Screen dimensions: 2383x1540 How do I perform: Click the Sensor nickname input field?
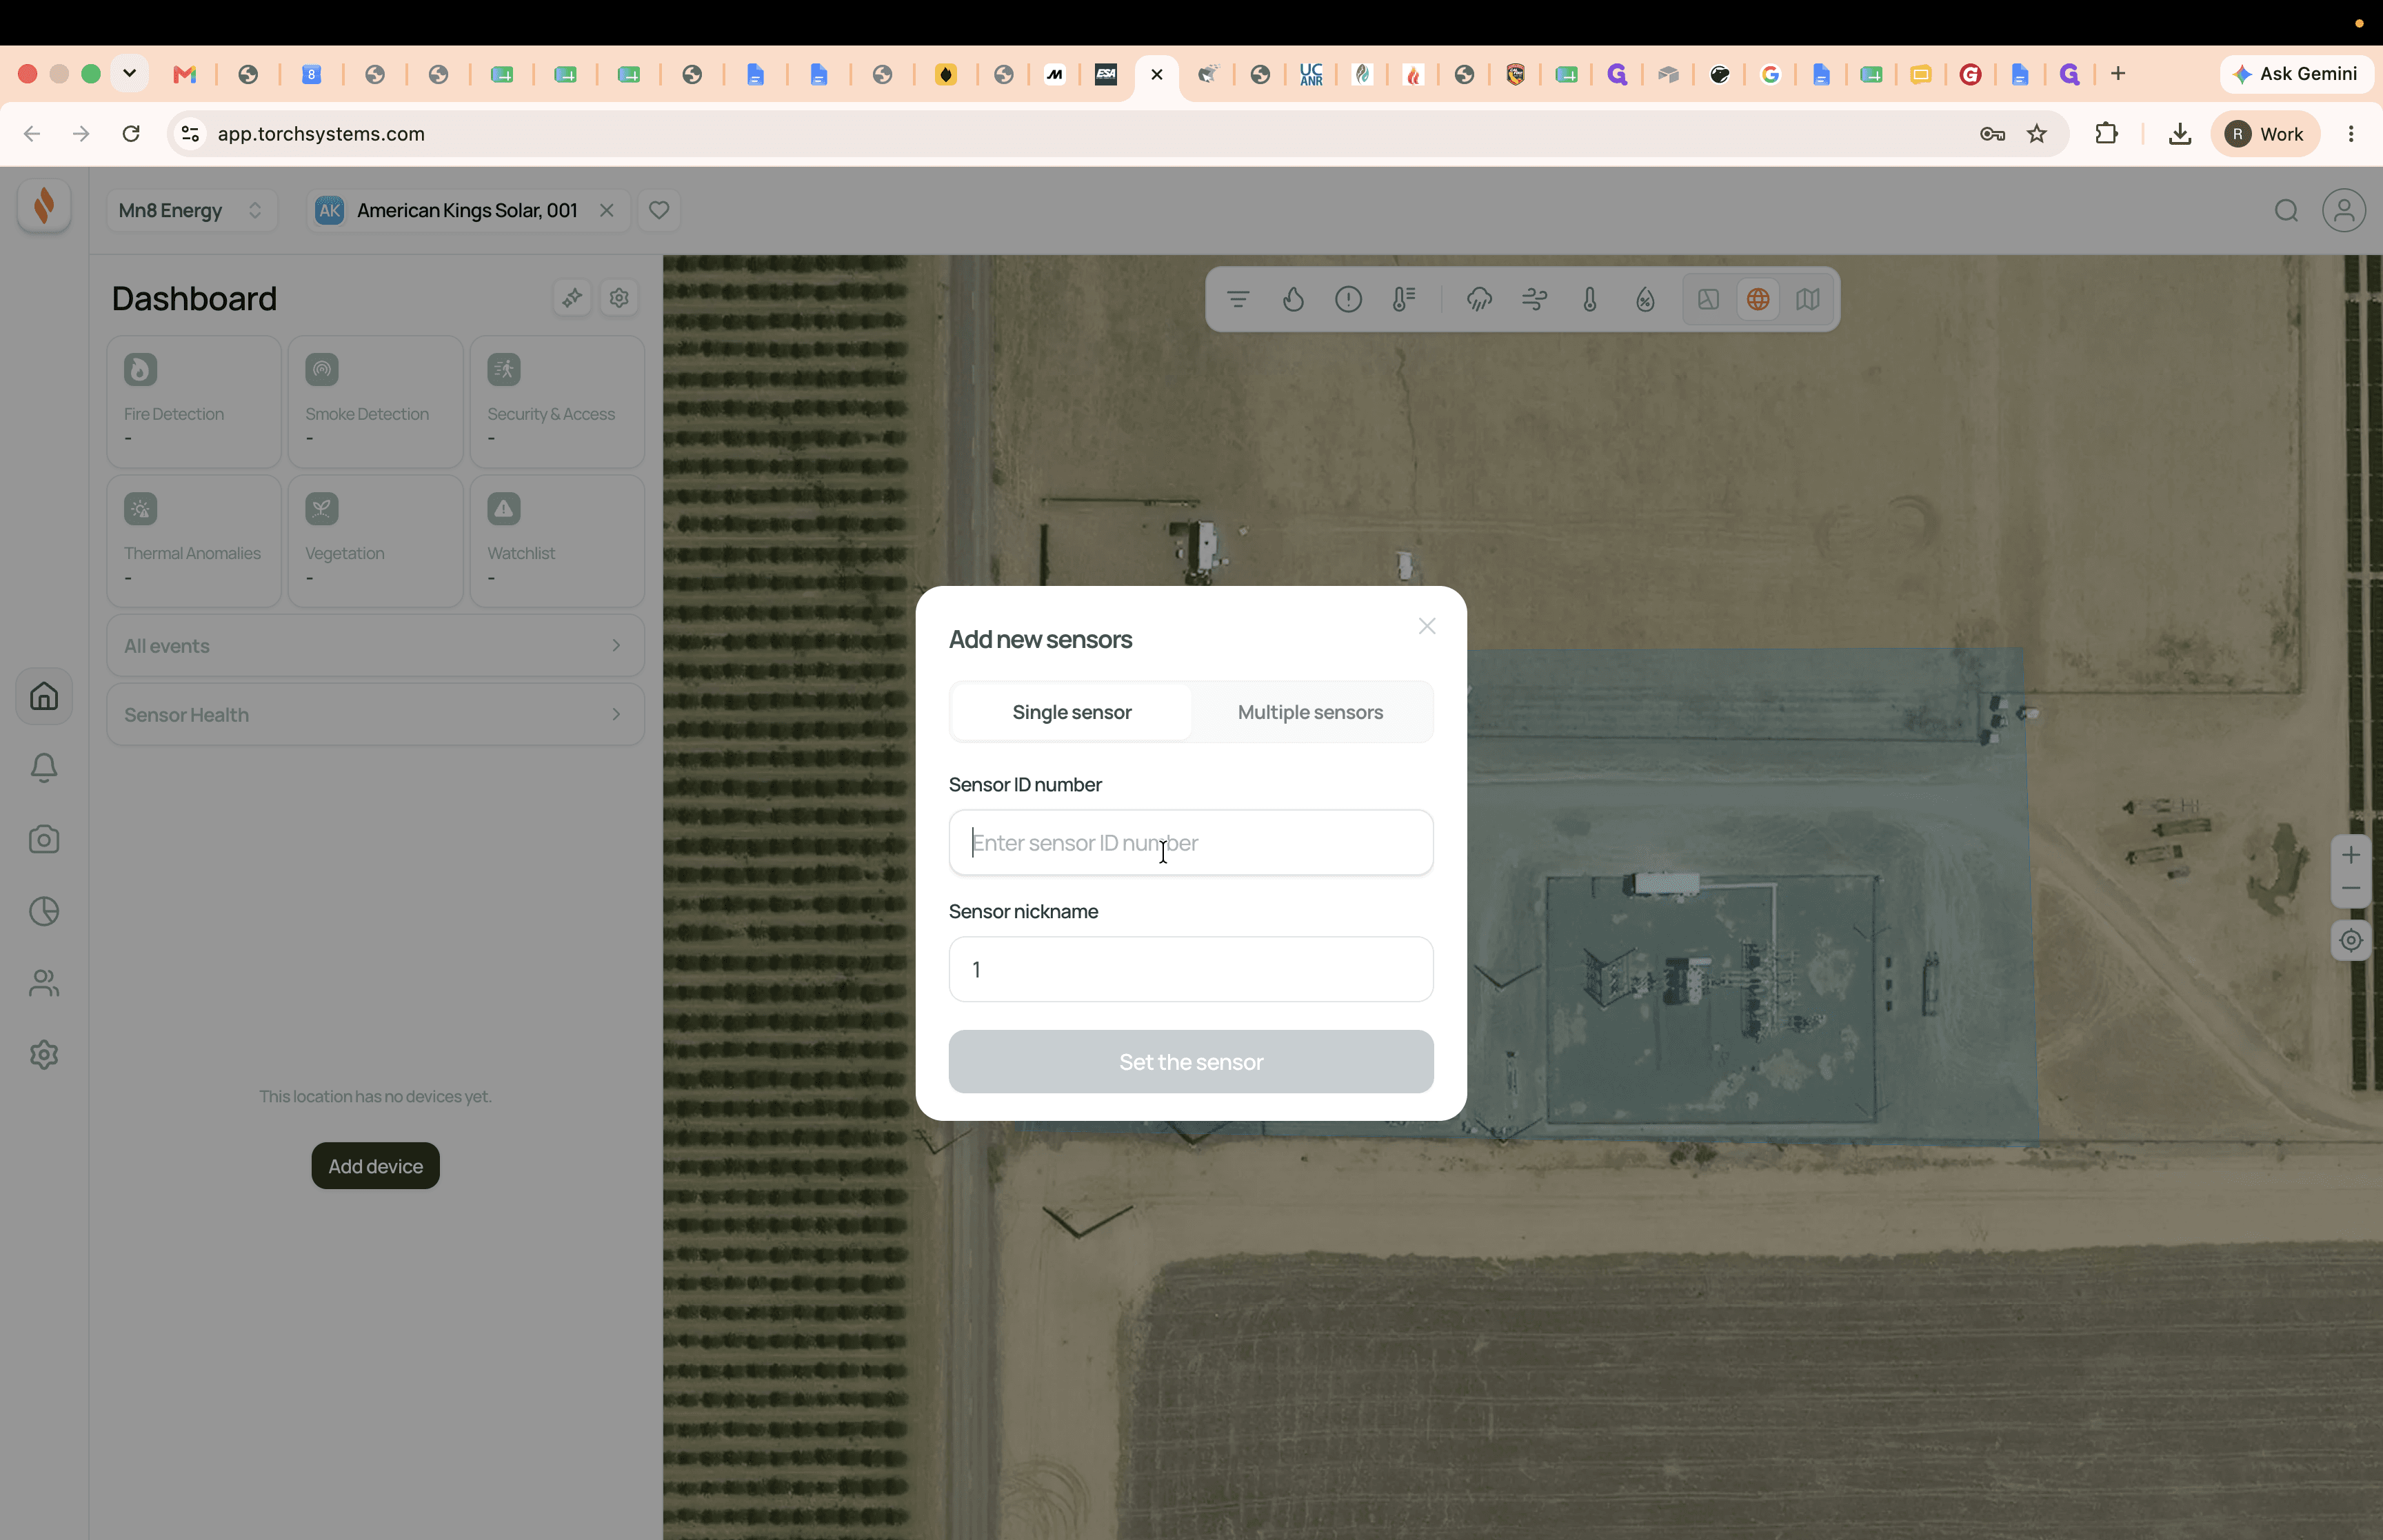pos(1190,969)
